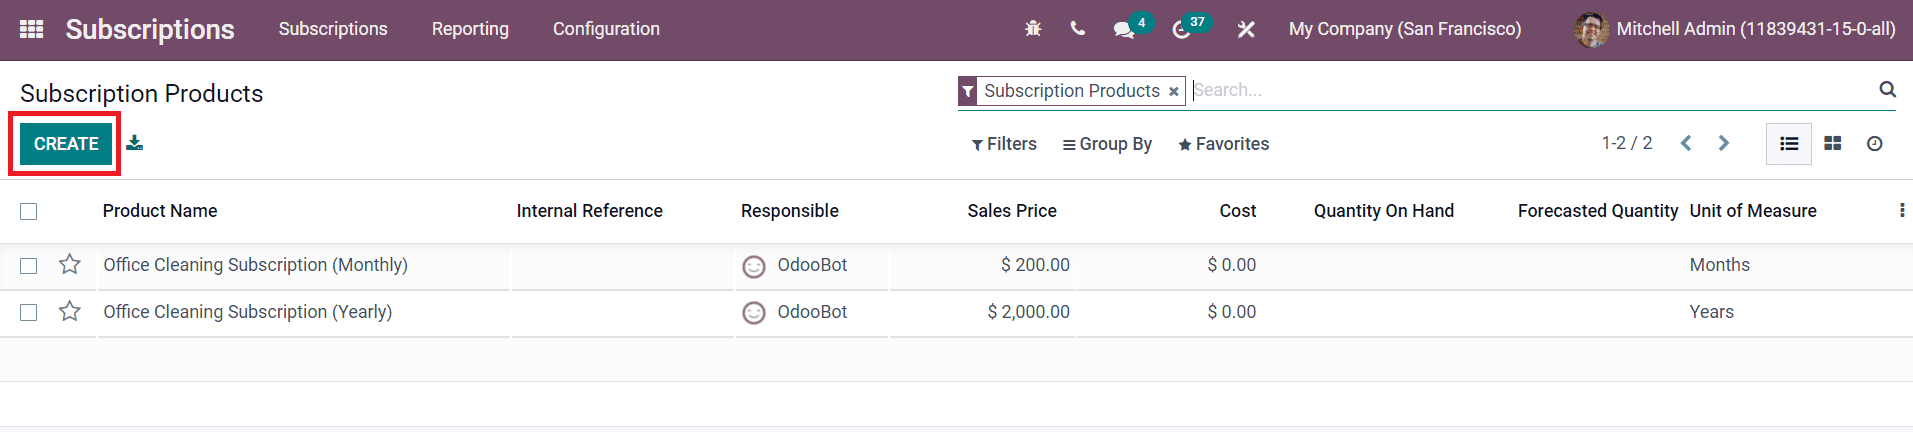Open the Configuration menu

pos(606,29)
